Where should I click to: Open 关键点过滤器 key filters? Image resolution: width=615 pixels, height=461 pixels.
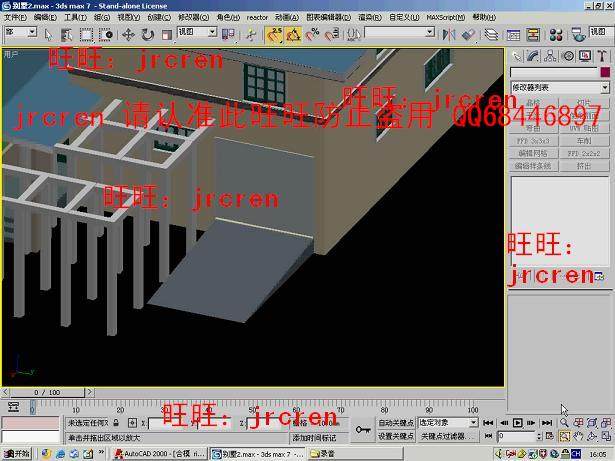pos(448,436)
